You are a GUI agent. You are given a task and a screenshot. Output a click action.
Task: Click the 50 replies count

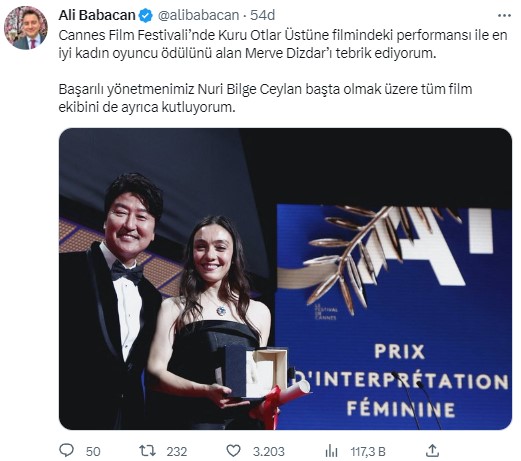point(93,451)
